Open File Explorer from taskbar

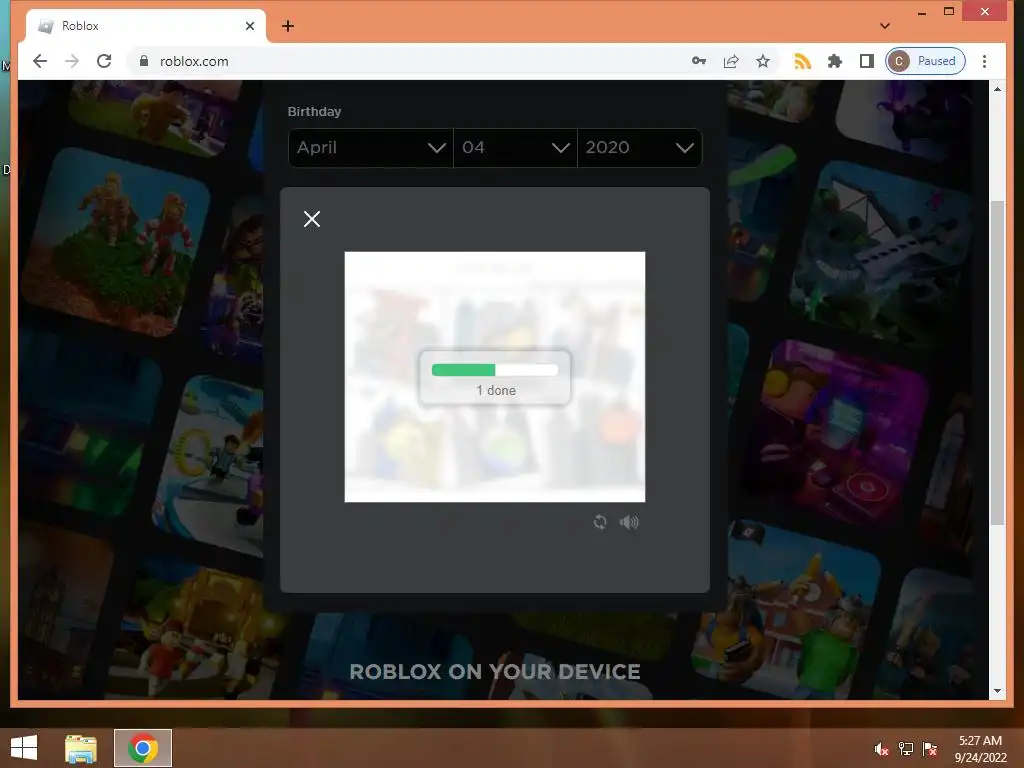[x=81, y=748]
